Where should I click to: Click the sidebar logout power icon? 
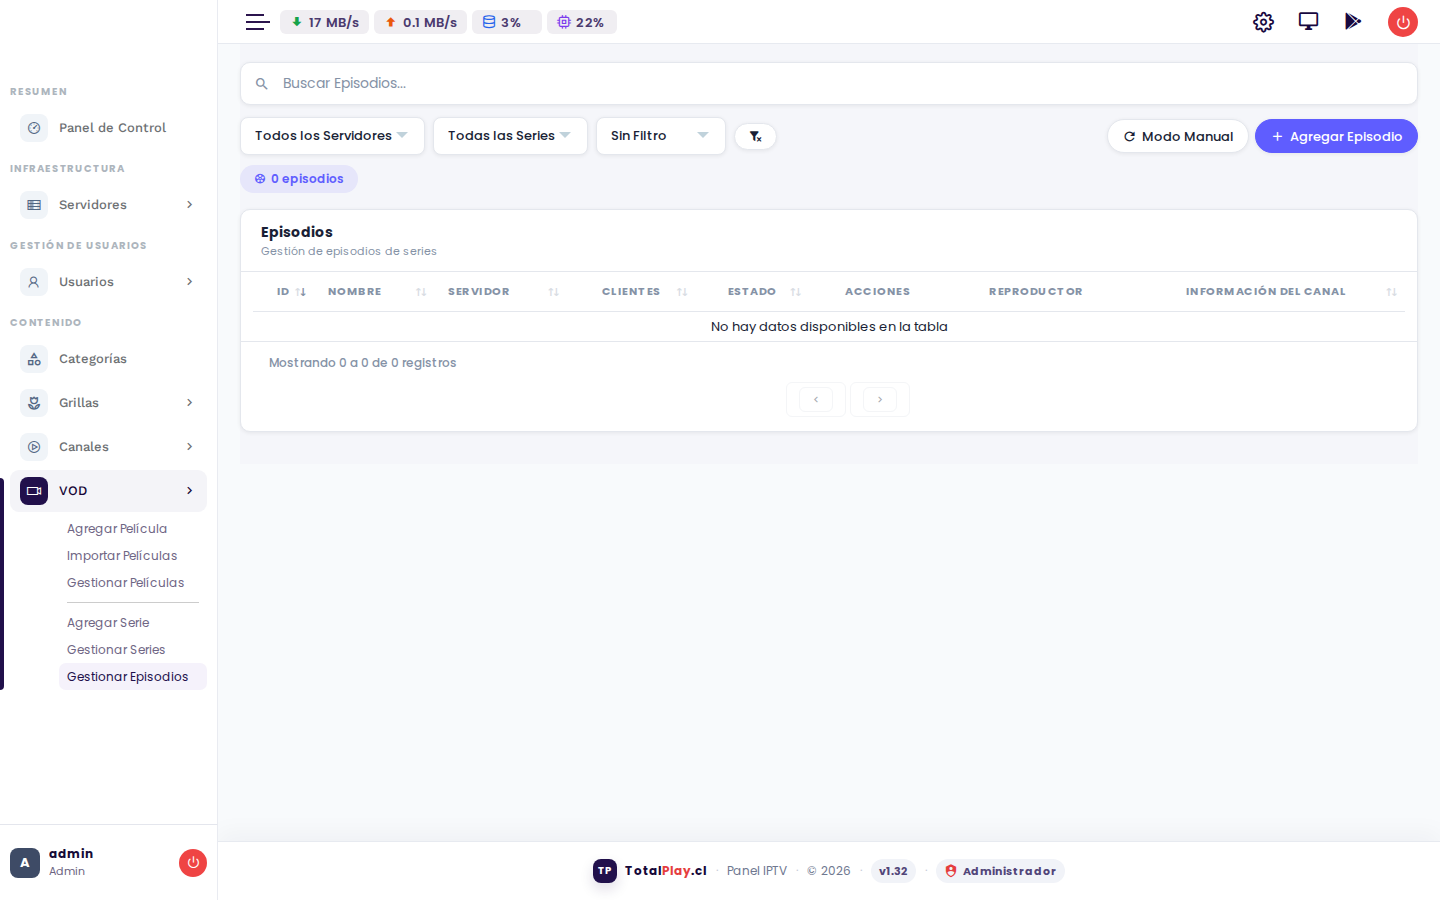coord(193,862)
